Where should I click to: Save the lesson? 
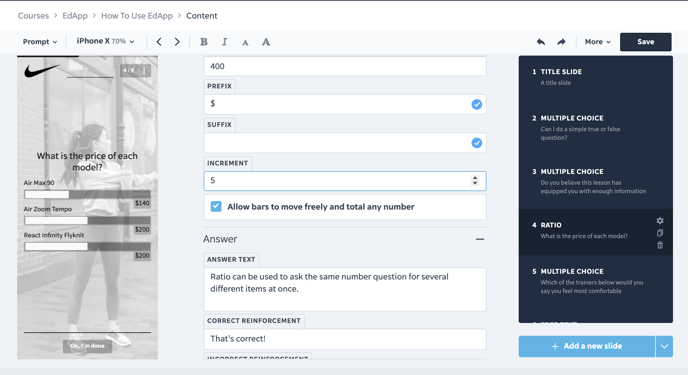645,42
